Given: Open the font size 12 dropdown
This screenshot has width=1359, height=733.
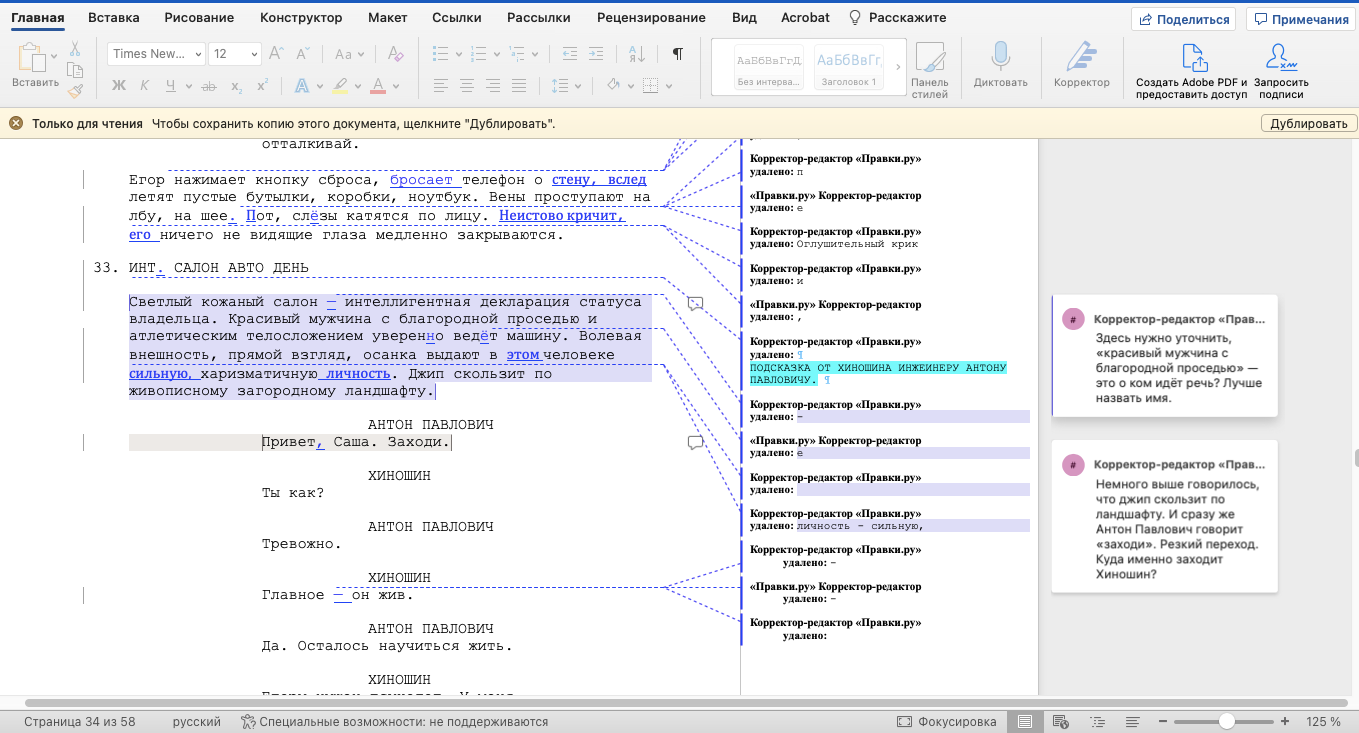Looking at the screenshot, I should 254,54.
